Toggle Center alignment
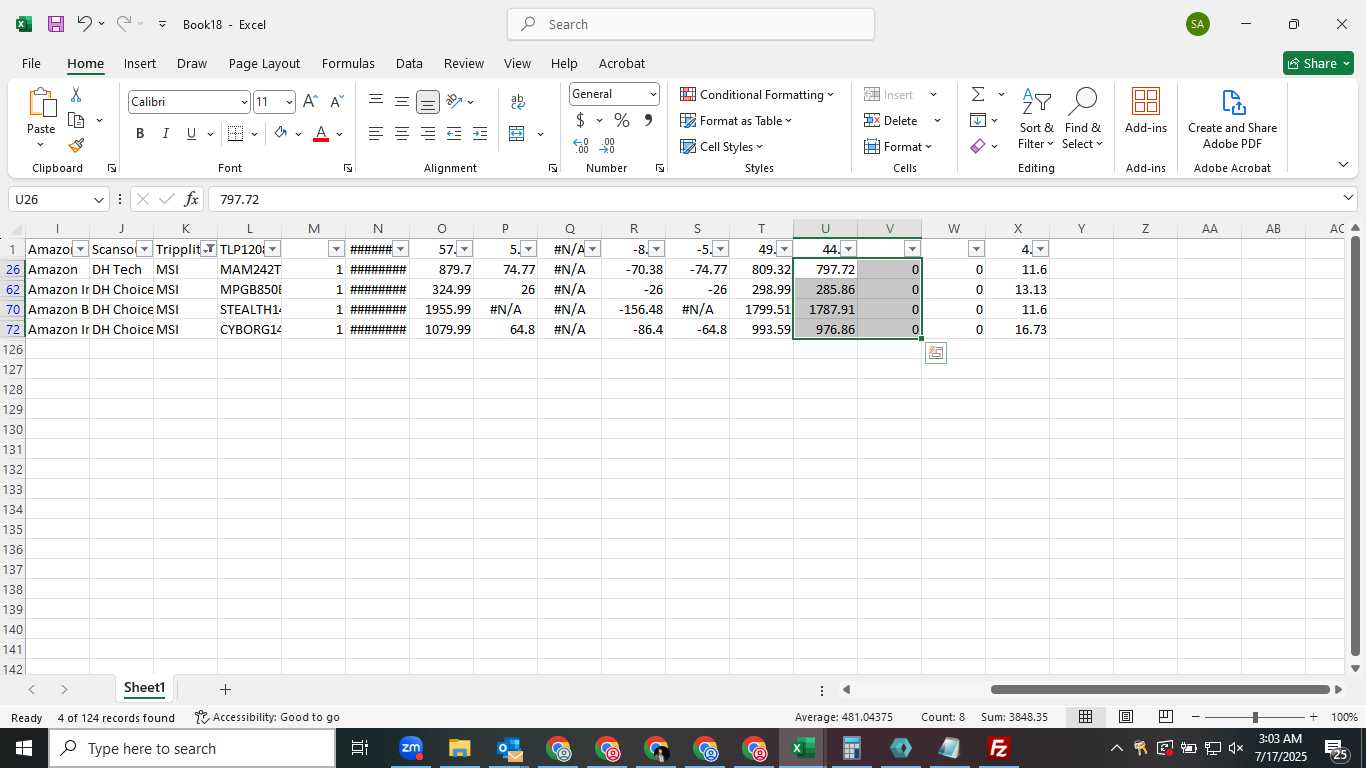The width and height of the screenshot is (1366, 768). [401, 134]
